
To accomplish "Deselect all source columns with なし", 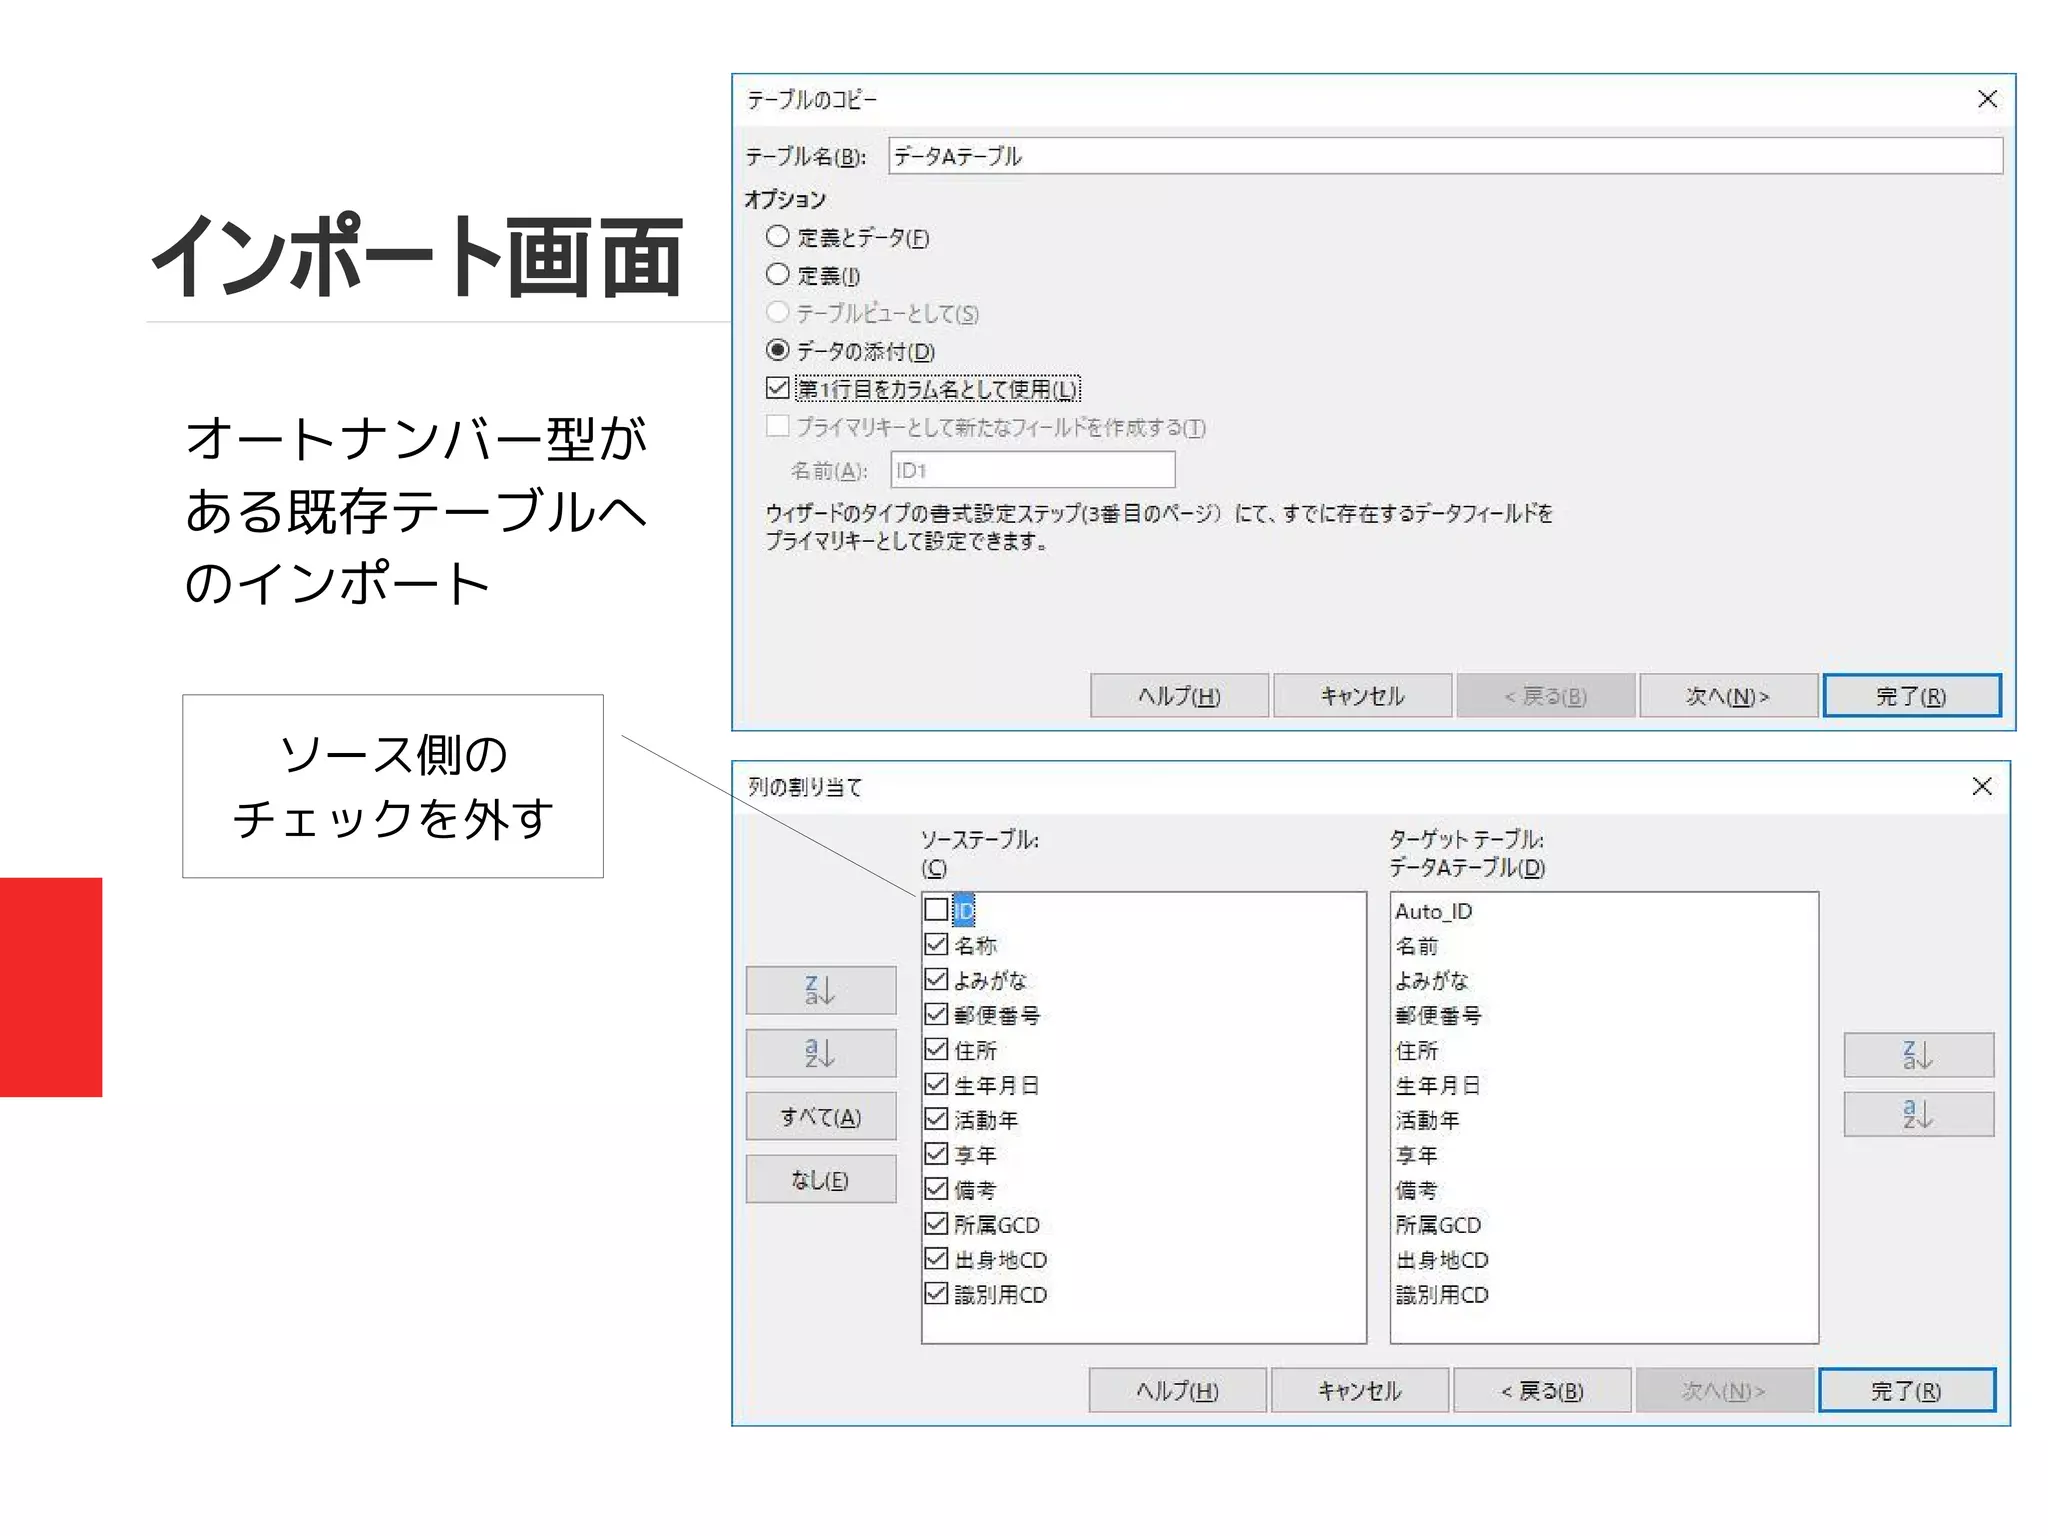I will pos(820,1180).
